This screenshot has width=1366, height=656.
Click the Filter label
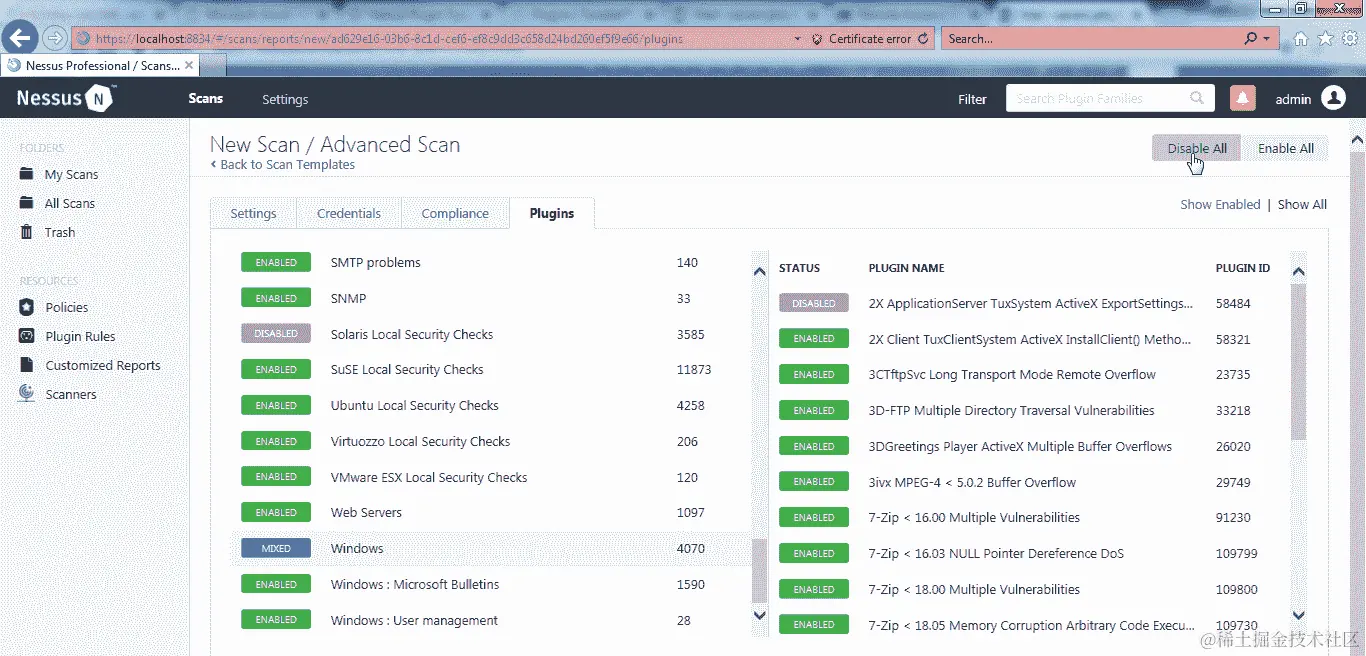point(972,99)
